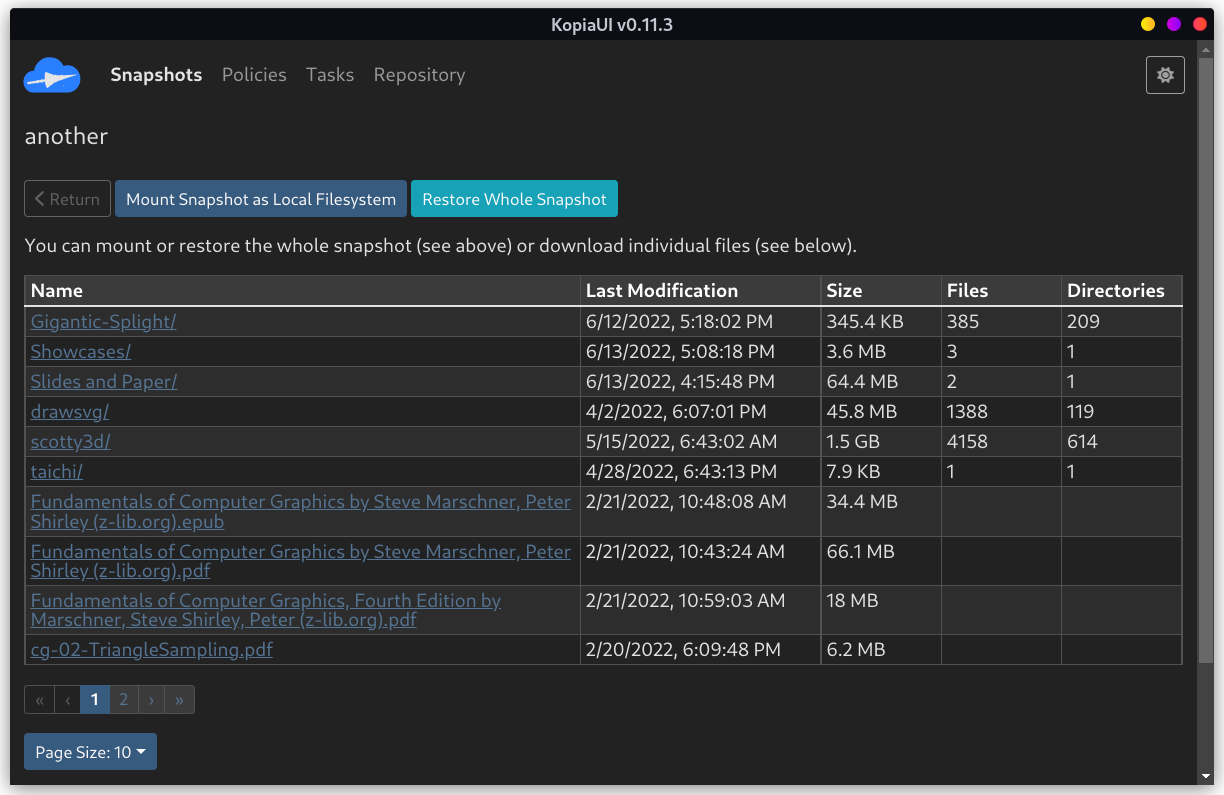Select page 2 in pagination
The image size is (1224, 795).
tap(124, 700)
